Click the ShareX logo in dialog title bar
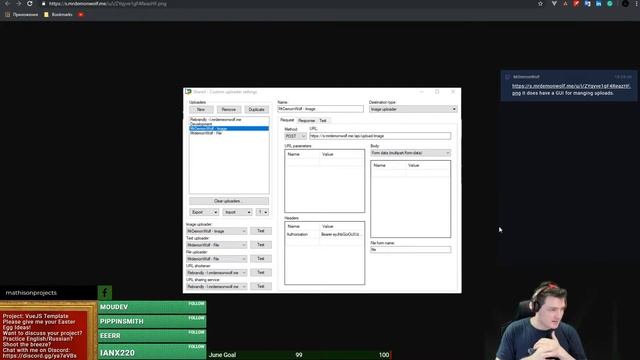The image size is (640, 360). [x=188, y=92]
